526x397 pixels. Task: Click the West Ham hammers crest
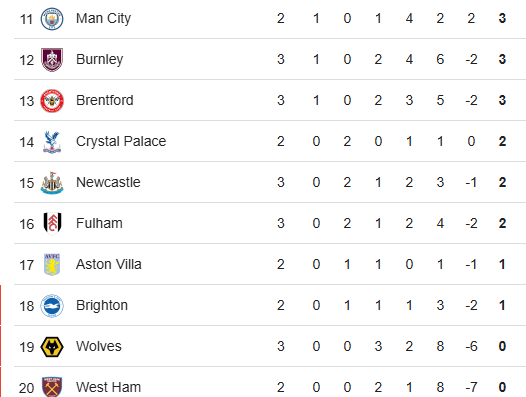52,387
